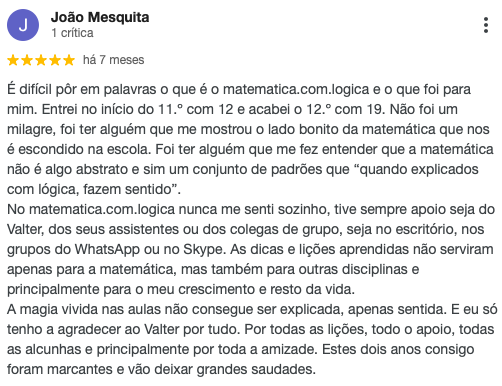
Task: Click the phrase 'Não foi um milagre'
Action: click(x=424, y=109)
